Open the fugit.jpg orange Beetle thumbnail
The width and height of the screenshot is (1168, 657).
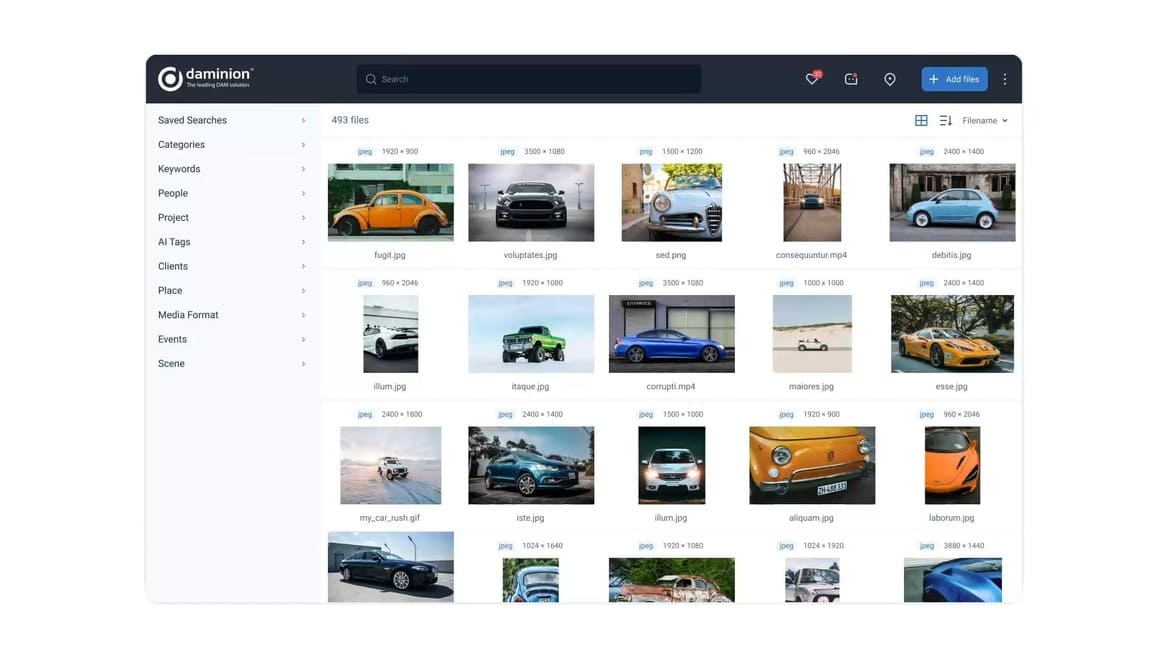(390, 202)
